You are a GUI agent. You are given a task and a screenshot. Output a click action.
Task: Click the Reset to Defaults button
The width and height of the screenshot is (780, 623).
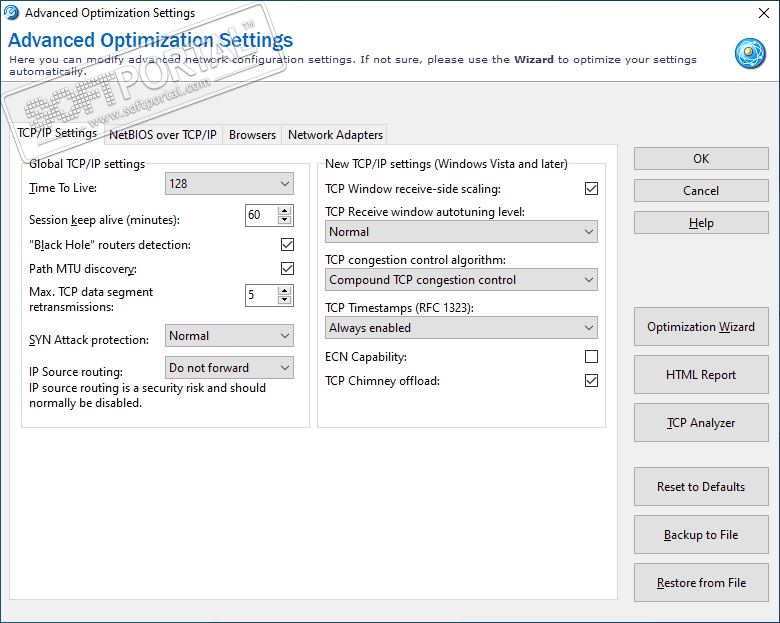(701, 487)
